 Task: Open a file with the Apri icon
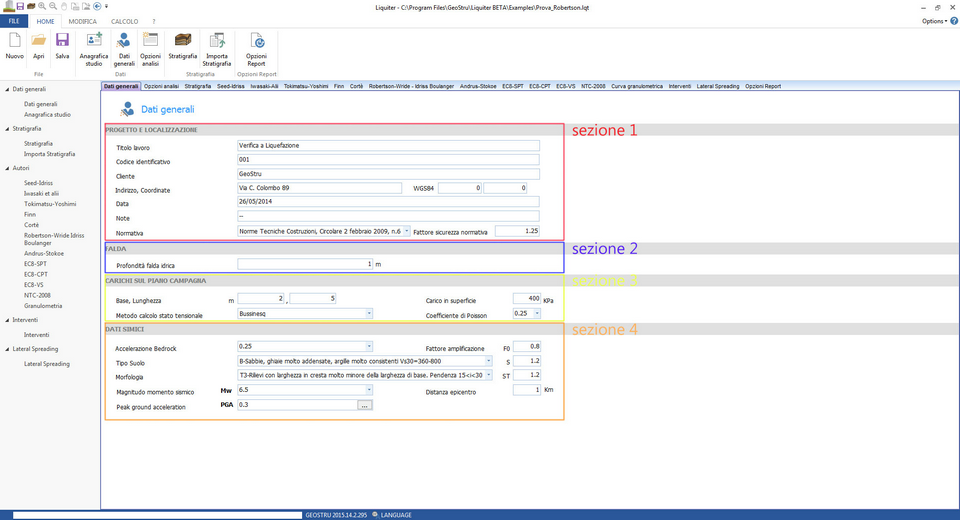click(38, 45)
